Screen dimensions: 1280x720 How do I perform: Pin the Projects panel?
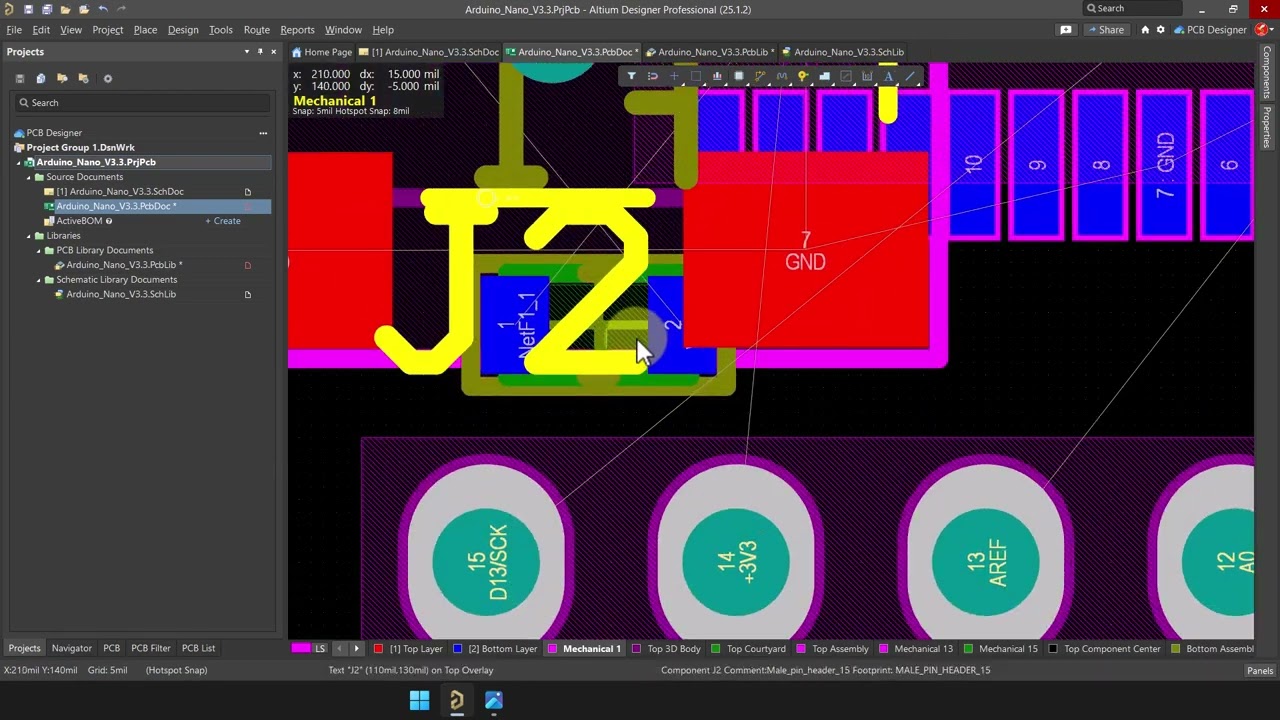260,52
